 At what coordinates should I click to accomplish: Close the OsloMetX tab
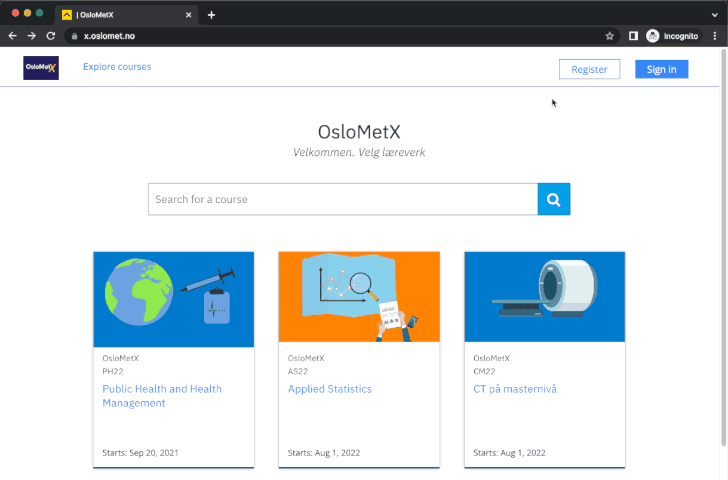(188, 15)
